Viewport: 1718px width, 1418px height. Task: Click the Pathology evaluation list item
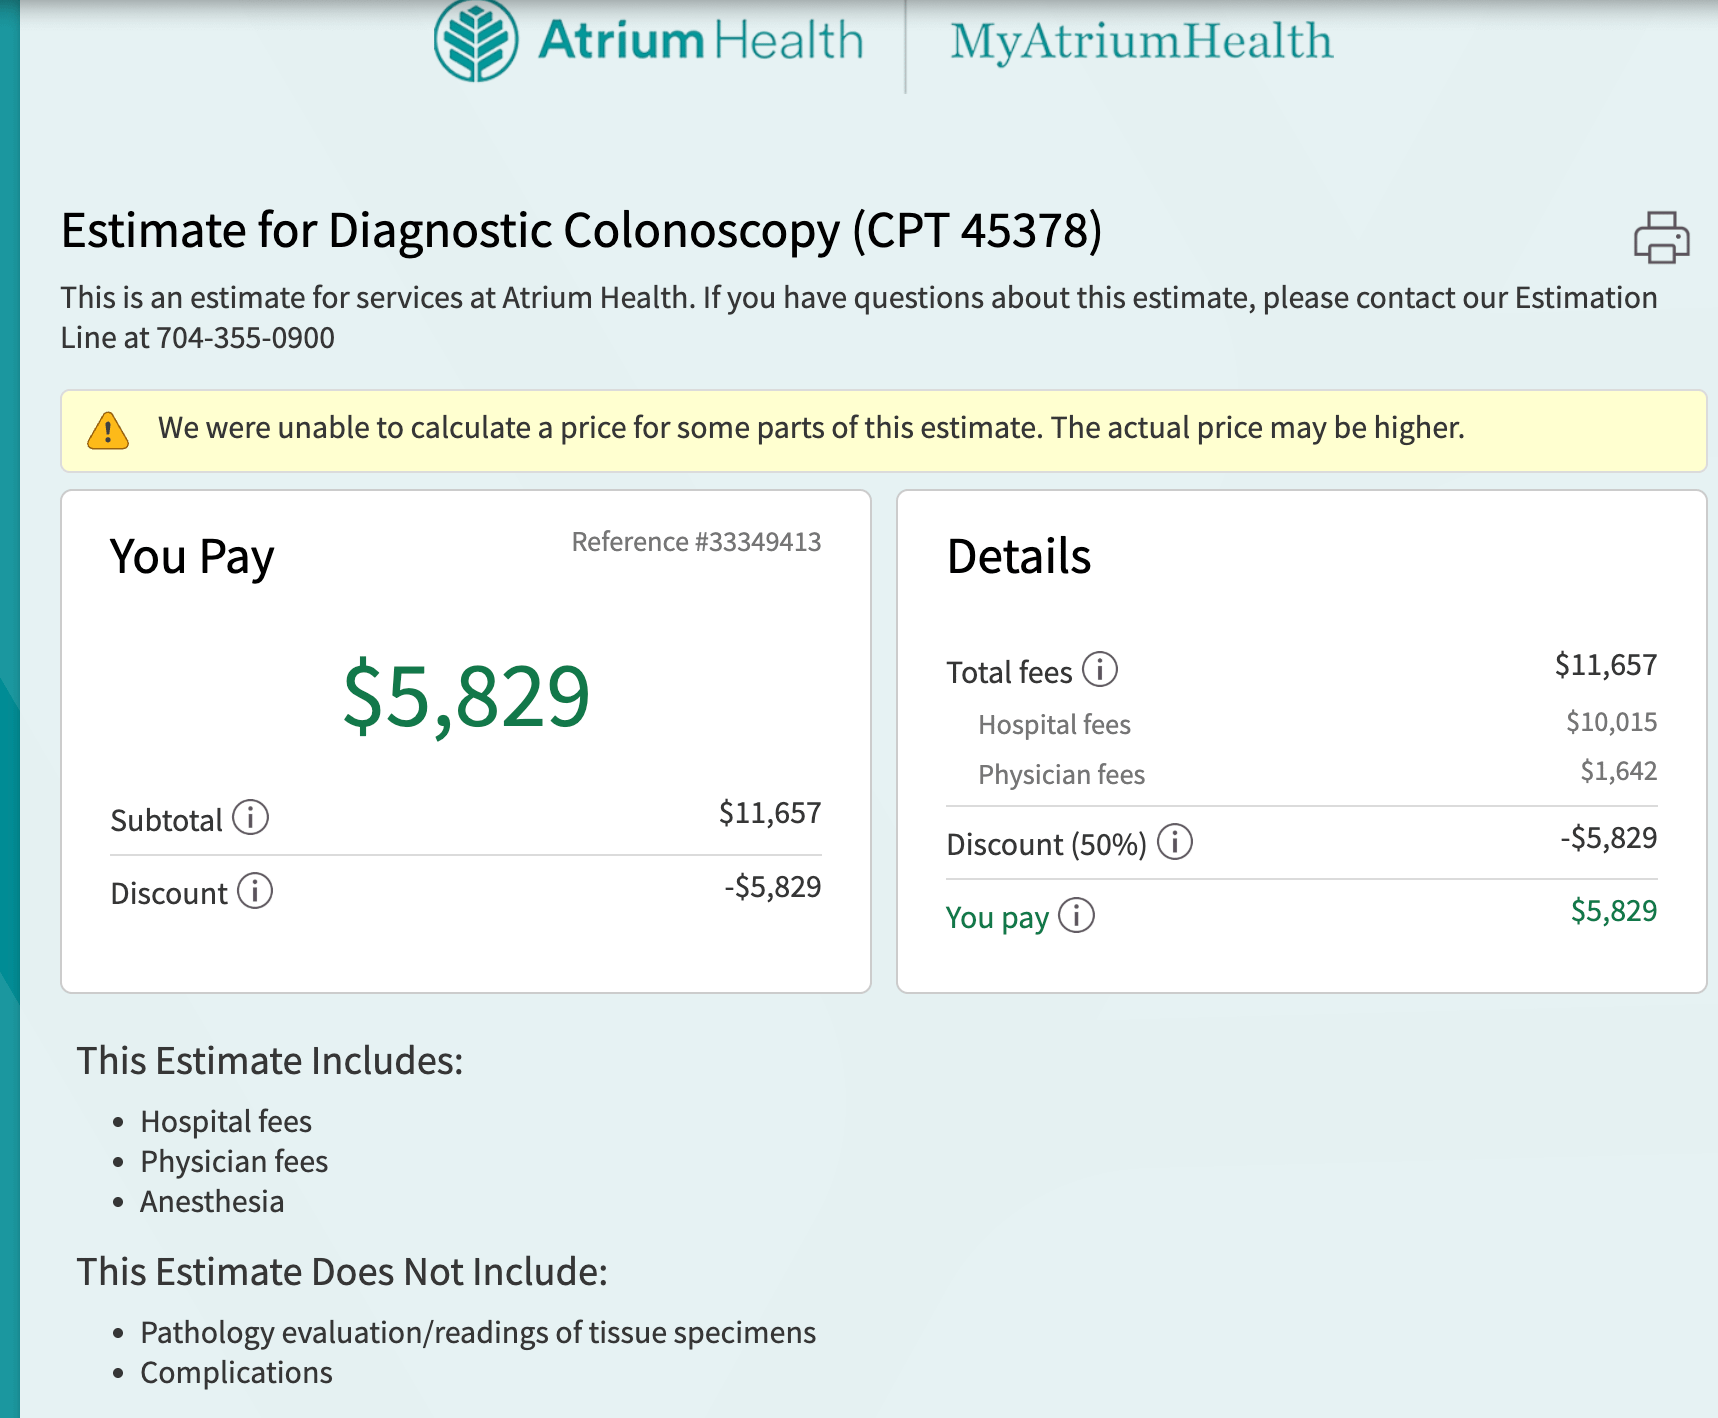(478, 1333)
